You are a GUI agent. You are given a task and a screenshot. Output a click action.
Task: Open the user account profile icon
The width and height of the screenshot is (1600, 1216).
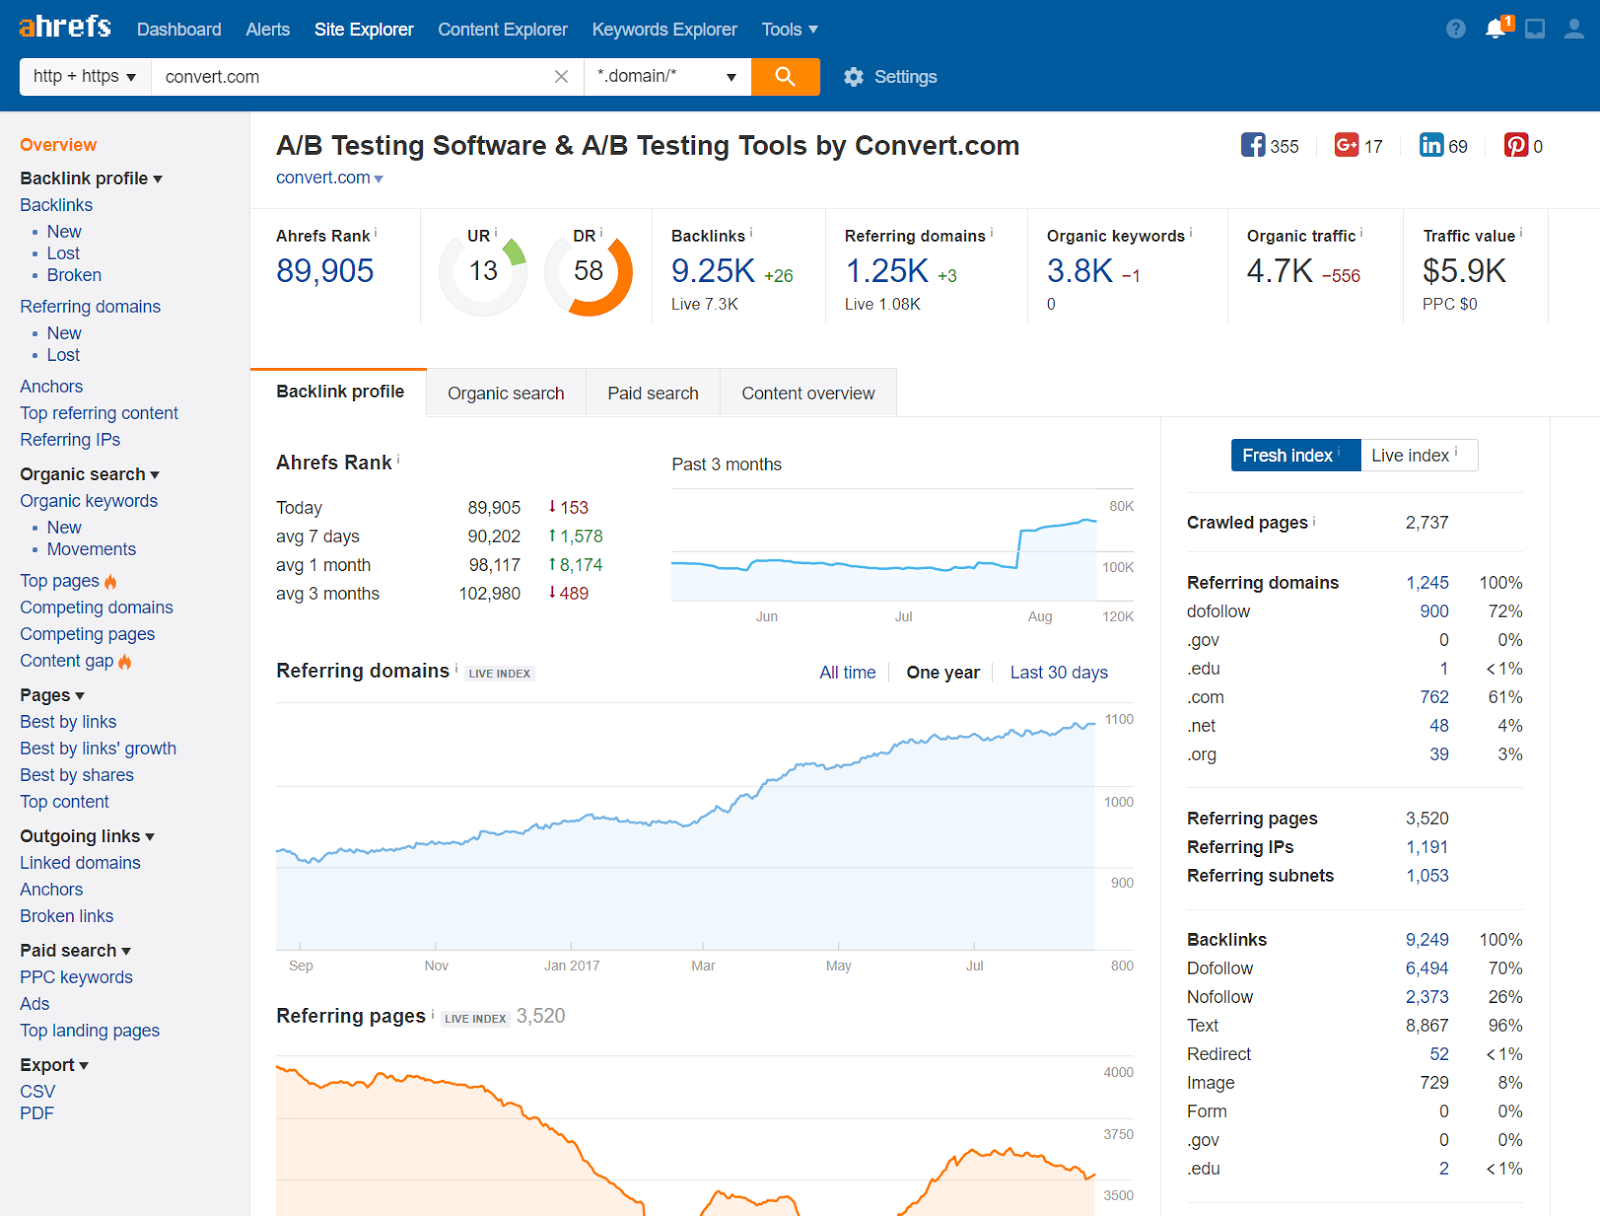click(x=1574, y=29)
